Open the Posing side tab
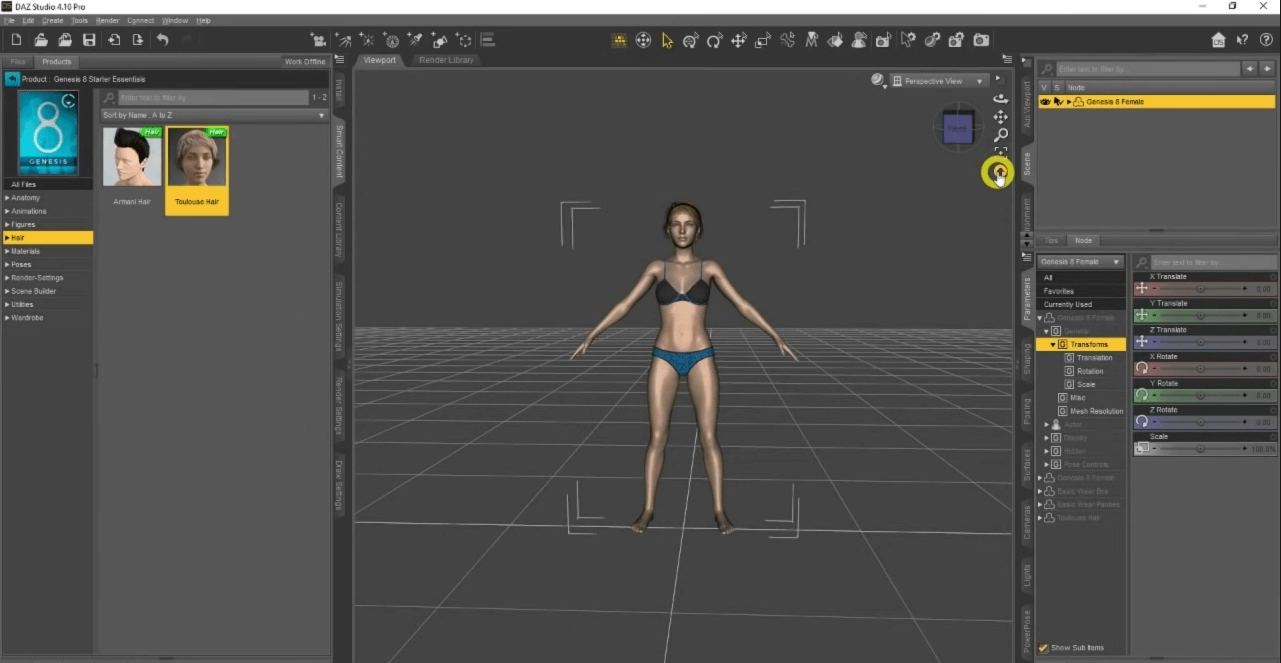The image size is (1281, 663). click(x=1027, y=411)
